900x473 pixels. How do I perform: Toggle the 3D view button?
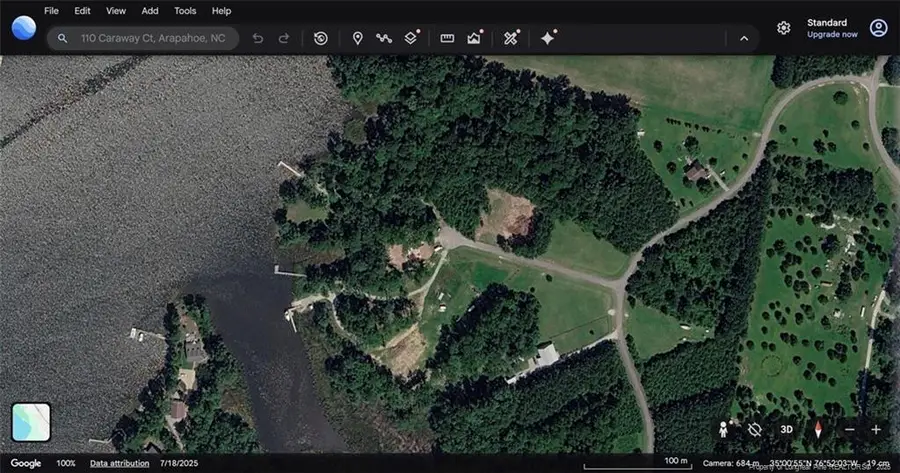point(787,429)
